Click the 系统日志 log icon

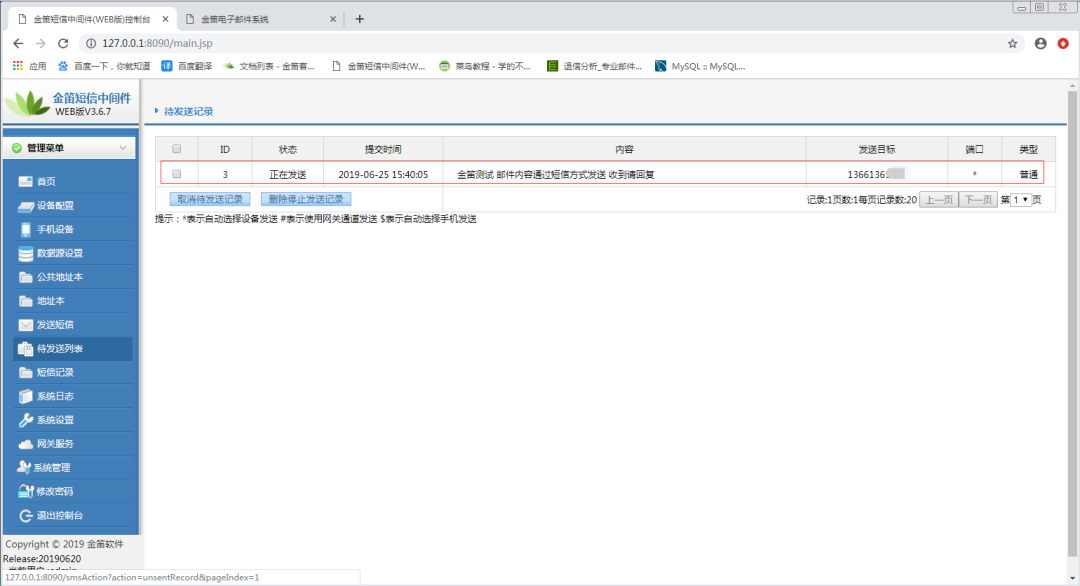[x=25, y=396]
